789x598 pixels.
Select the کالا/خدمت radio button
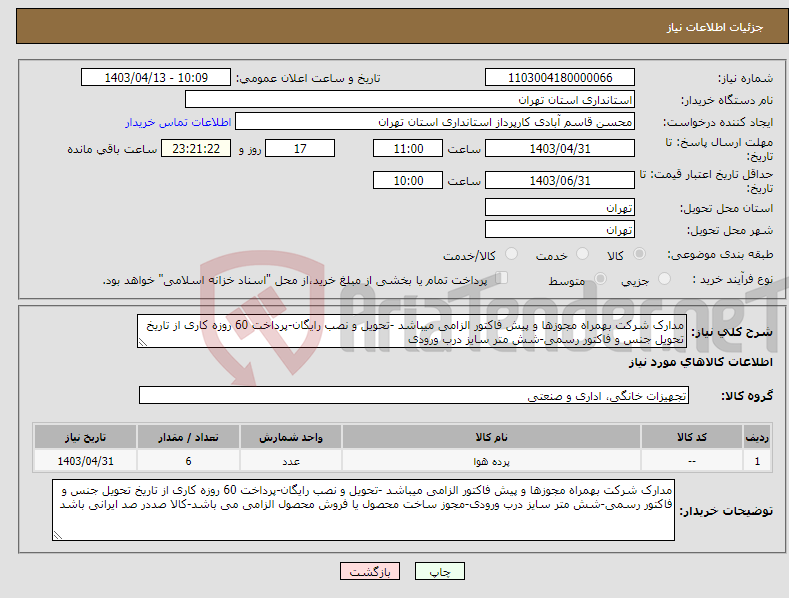pos(511,254)
